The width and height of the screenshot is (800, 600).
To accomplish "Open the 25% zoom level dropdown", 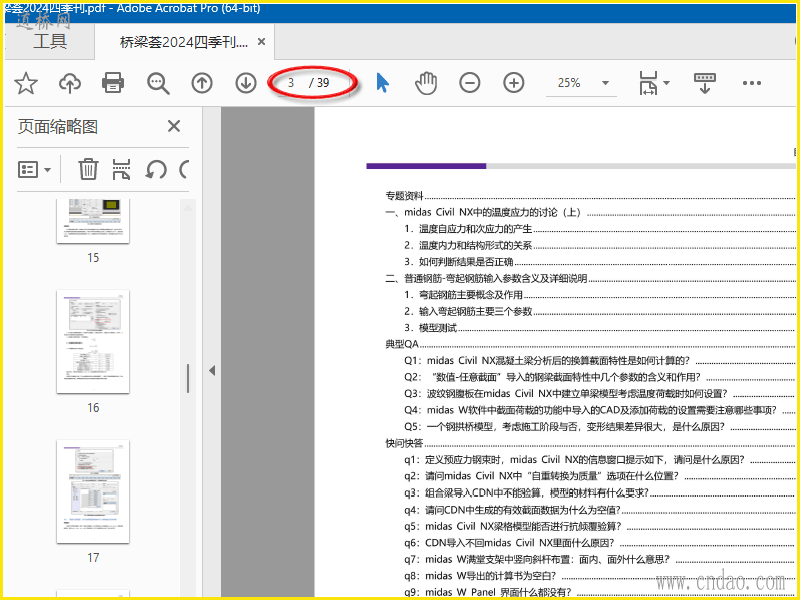I will [605, 83].
